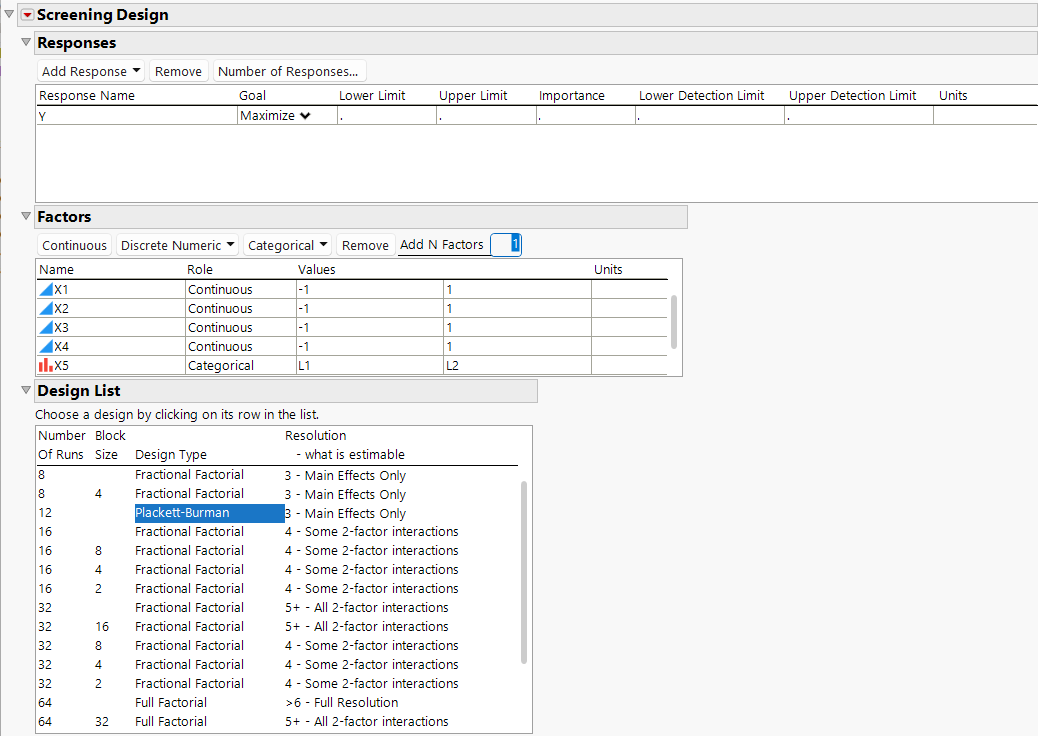The width and height of the screenshot is (1038, 736).
Task: Open the Discrete Numeric dropdown
Action: (x=178, y=246)
